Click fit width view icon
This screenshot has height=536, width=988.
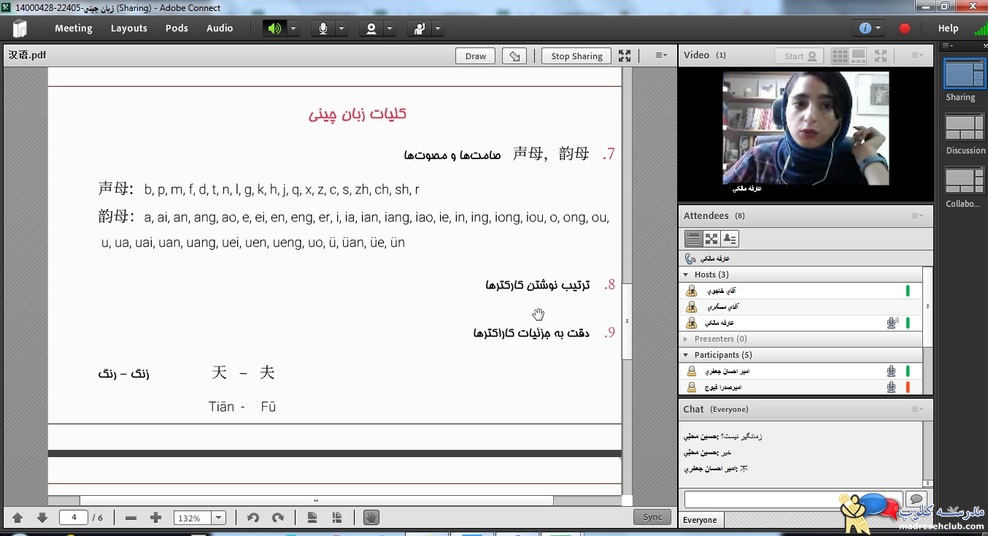(336, 518)
